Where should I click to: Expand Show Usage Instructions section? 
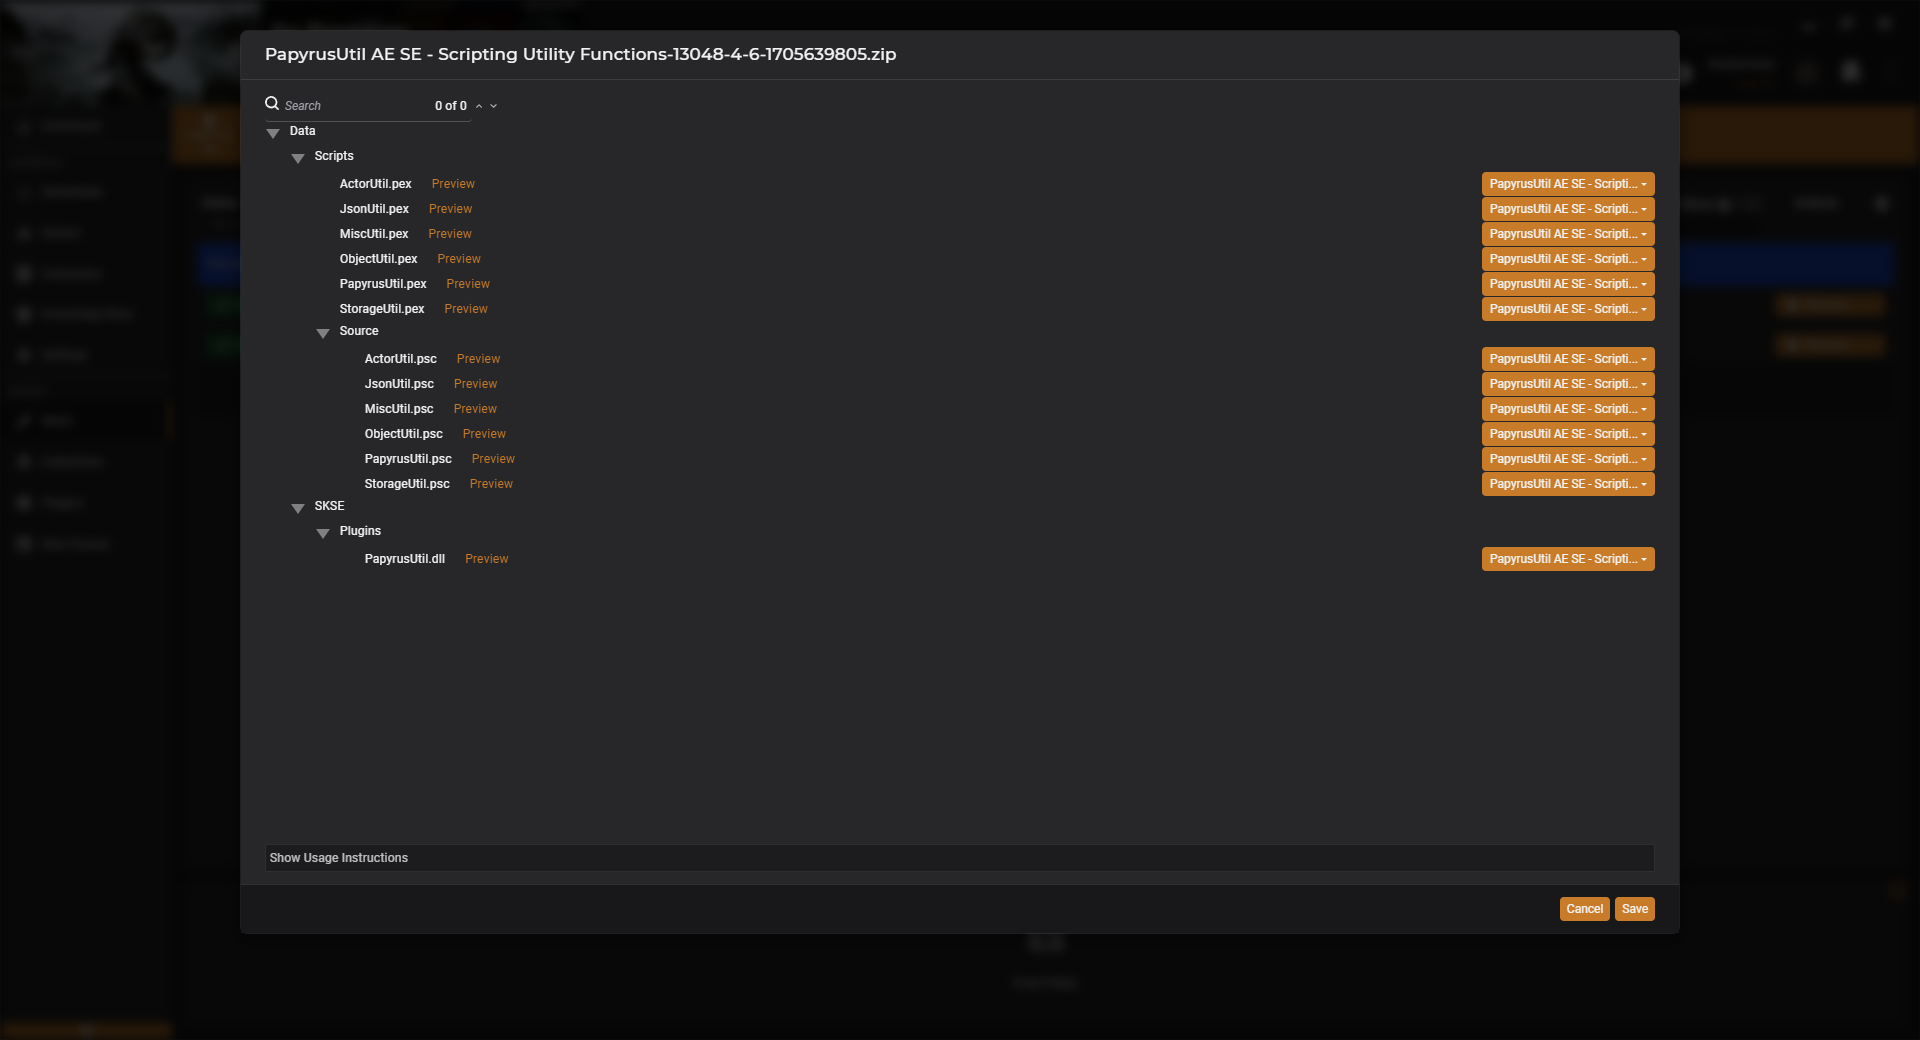339,858
